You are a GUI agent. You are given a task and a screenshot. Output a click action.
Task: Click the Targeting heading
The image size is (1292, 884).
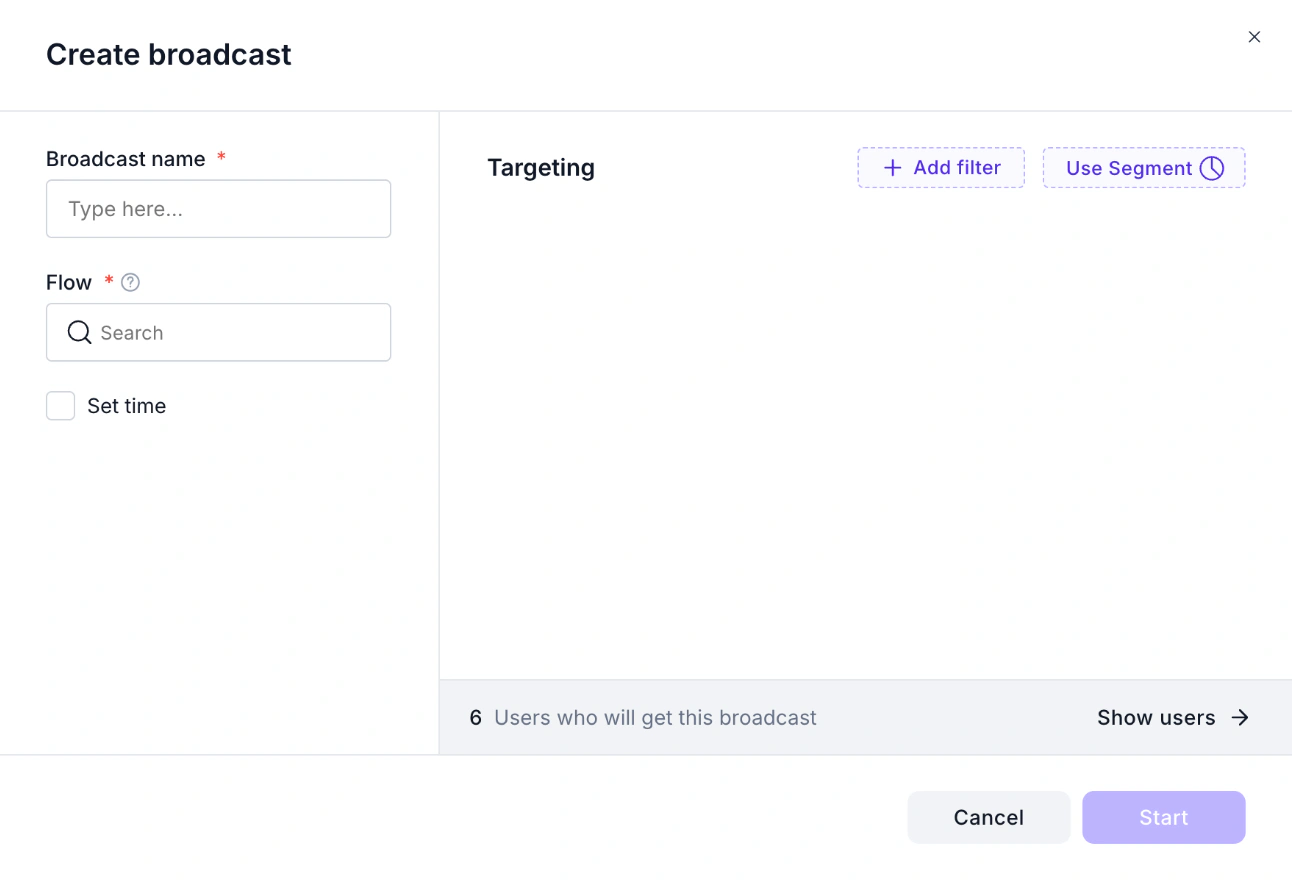click(541, 168)
